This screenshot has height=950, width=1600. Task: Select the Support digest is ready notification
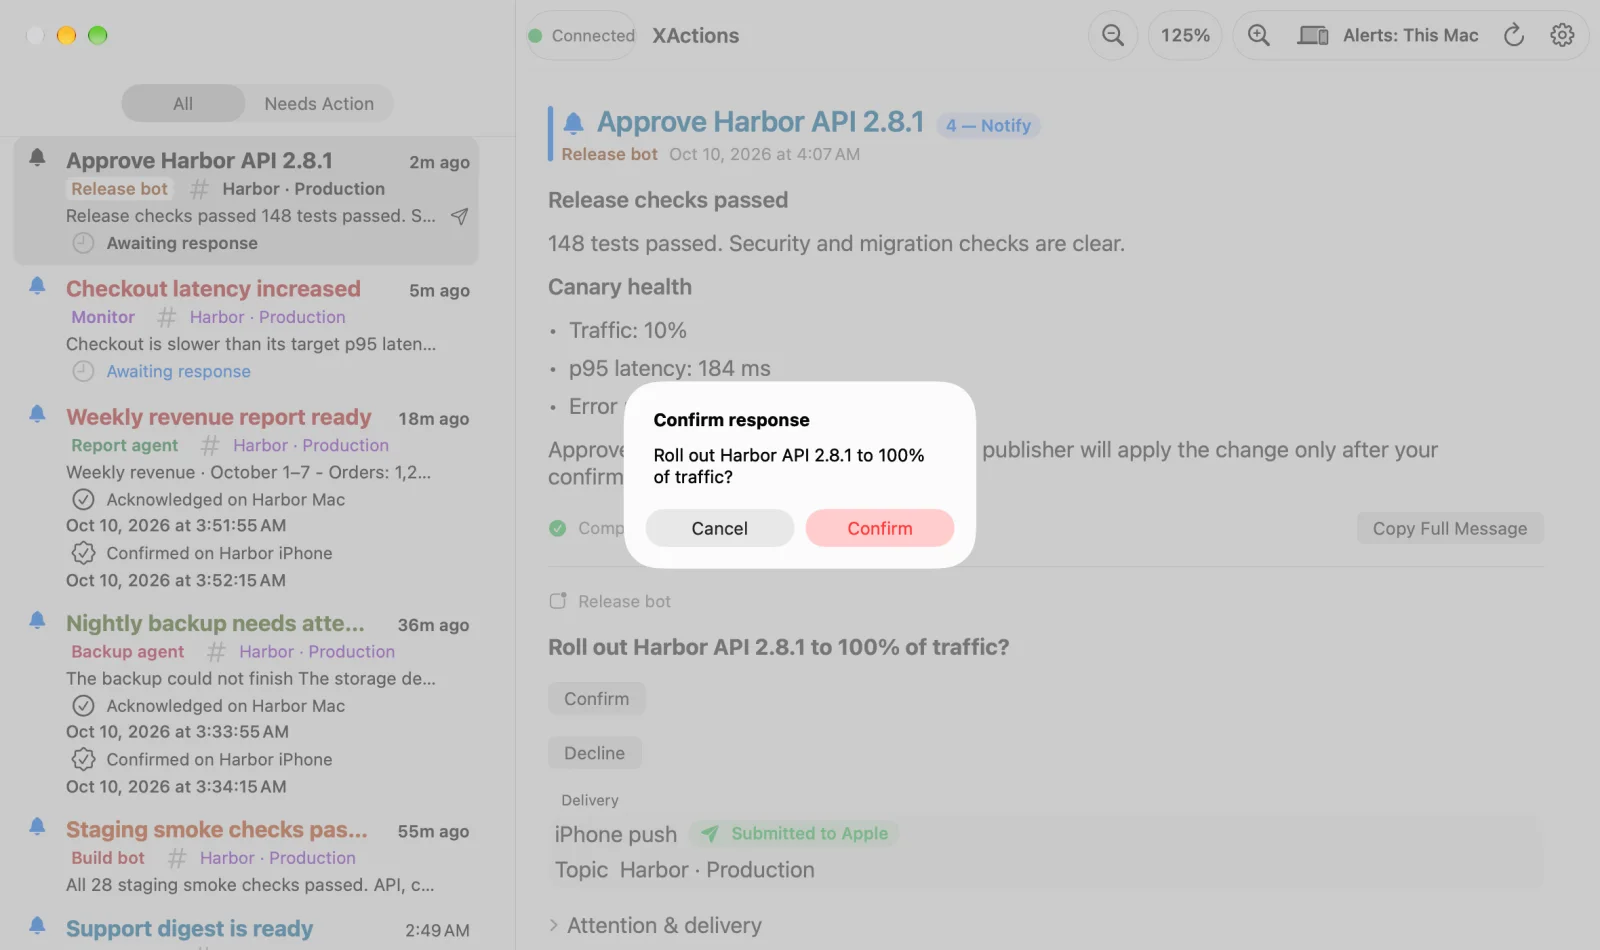(x=246, y=929)
